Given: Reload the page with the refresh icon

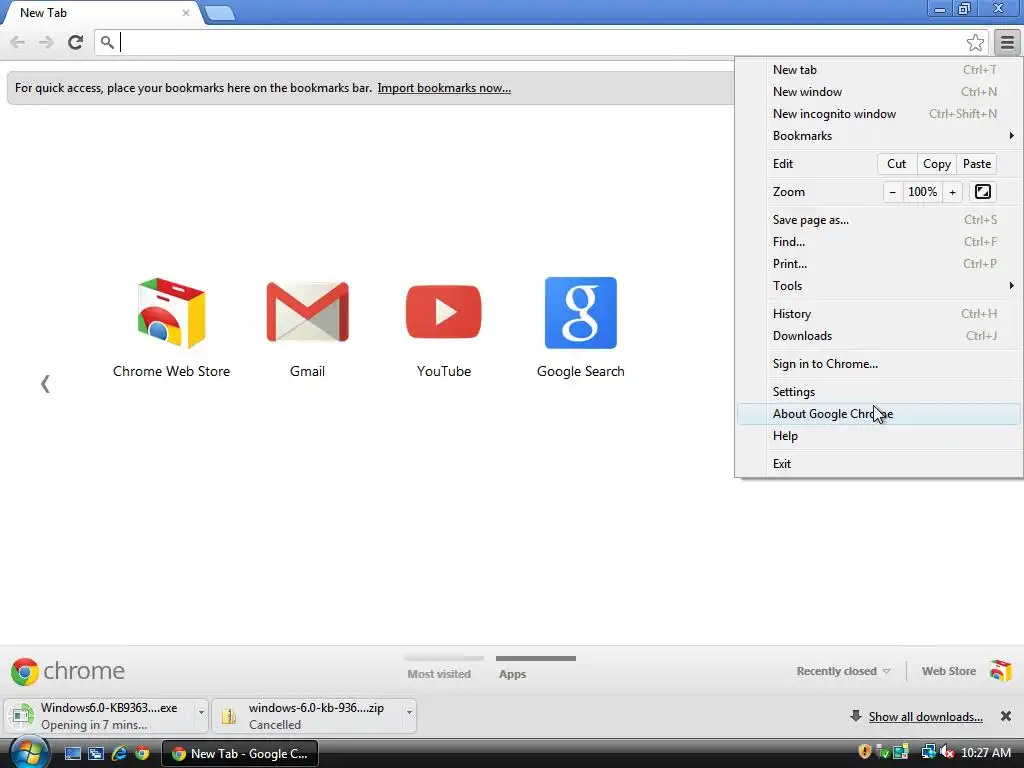Looking at the screenshot, I should point(75,42).
